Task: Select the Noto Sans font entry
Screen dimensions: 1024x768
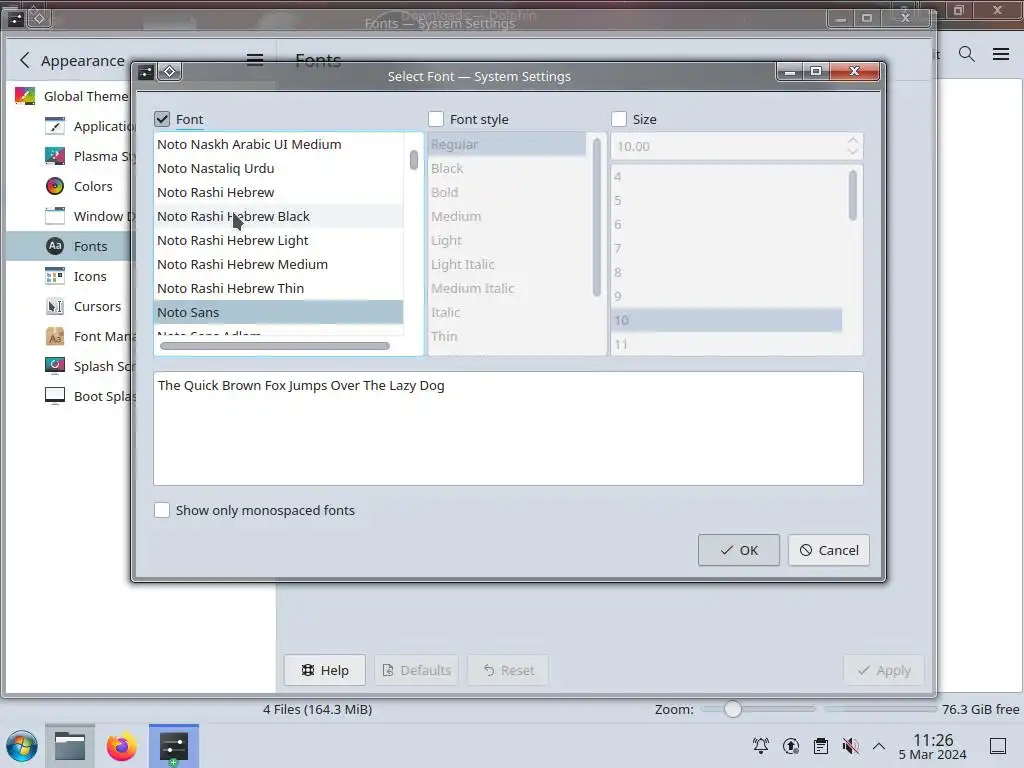Action: pyautogui.click(x=279, y=312)
